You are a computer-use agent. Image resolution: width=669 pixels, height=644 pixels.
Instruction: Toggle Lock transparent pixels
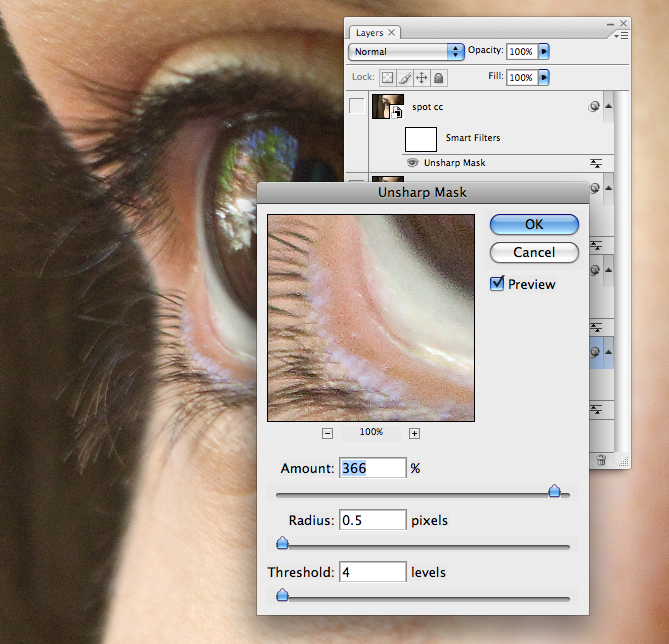pyautogui.click(x=387, y=78)
